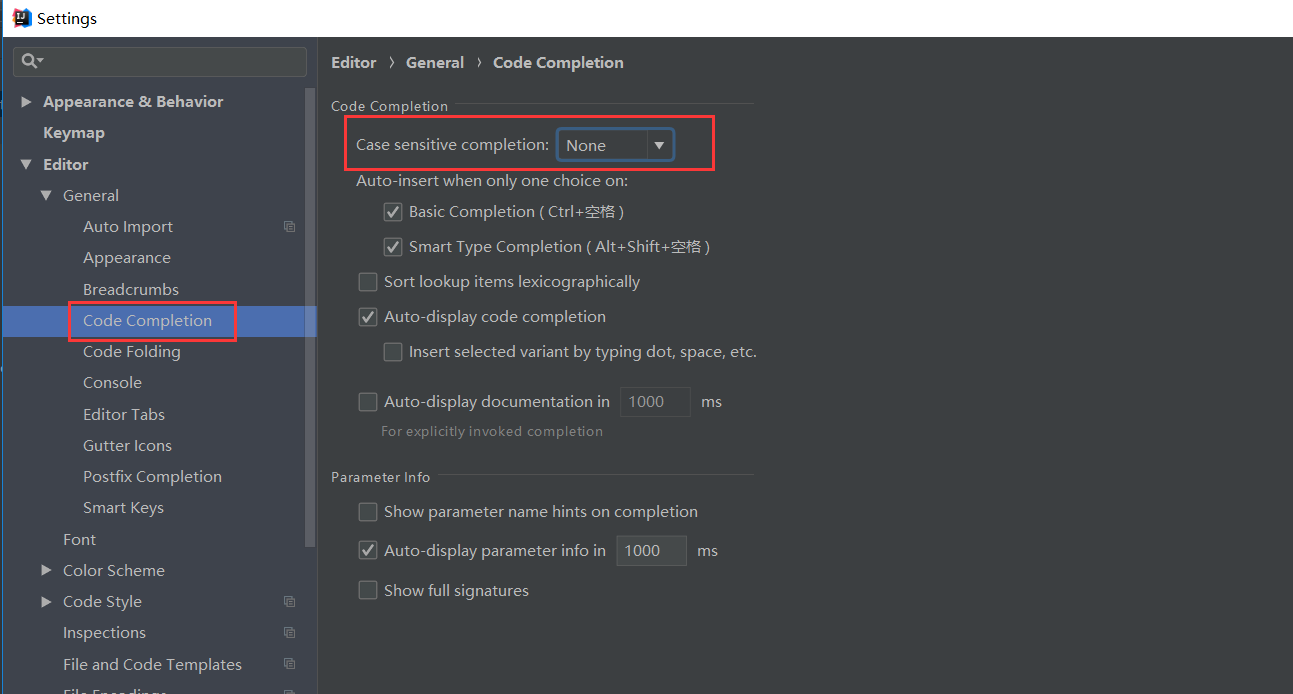The image size is (1293, 694).
Task: Disable Smart Type Completion auto-insert checkbox
Action: (393, 247)
